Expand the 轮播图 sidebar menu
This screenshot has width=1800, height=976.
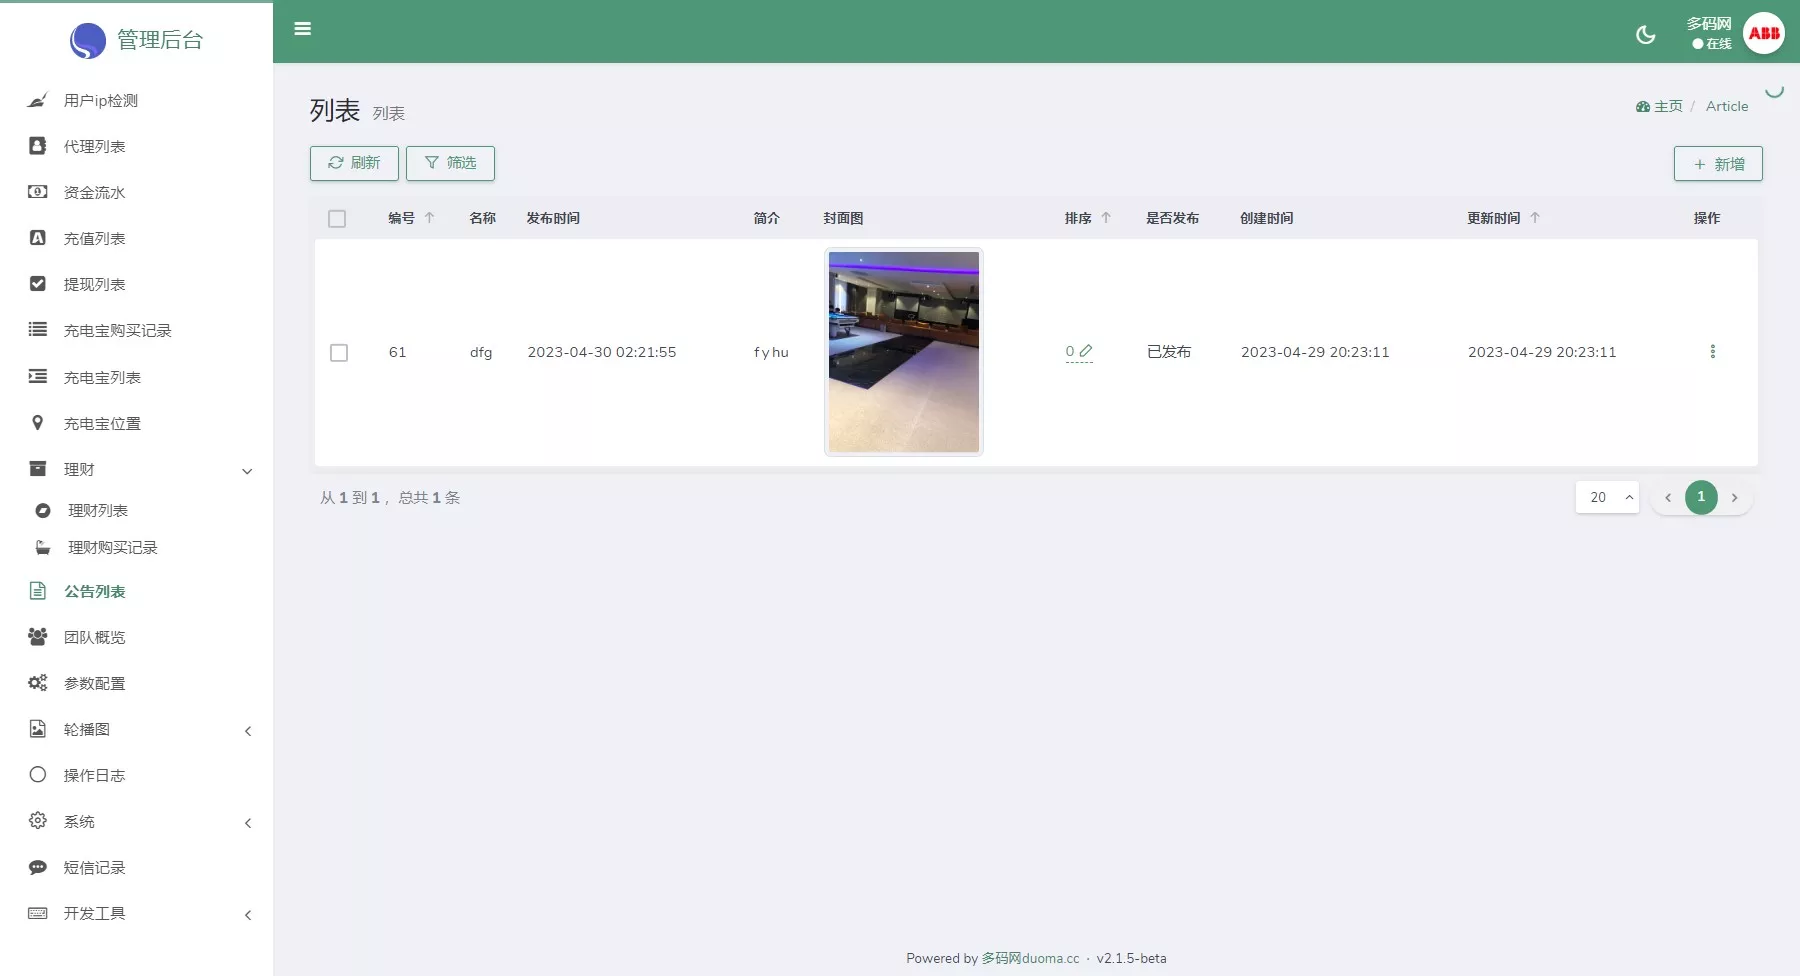pyautogui.click(x=247, y=731)
